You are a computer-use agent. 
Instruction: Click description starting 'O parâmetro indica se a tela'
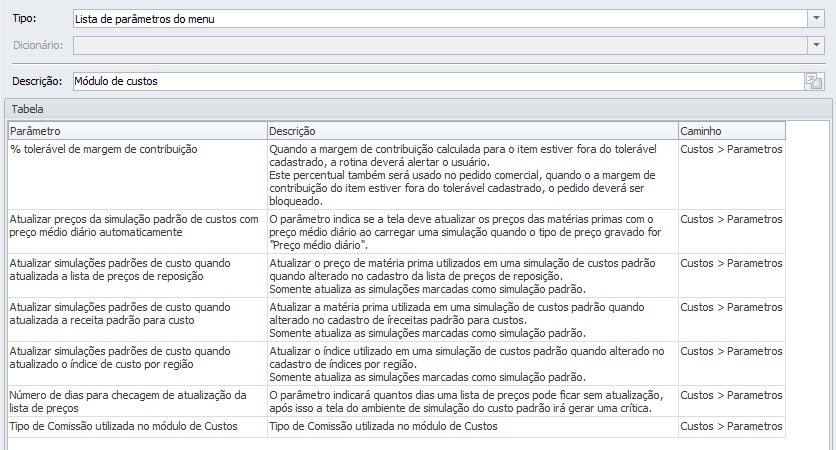[x=472, y=231]
